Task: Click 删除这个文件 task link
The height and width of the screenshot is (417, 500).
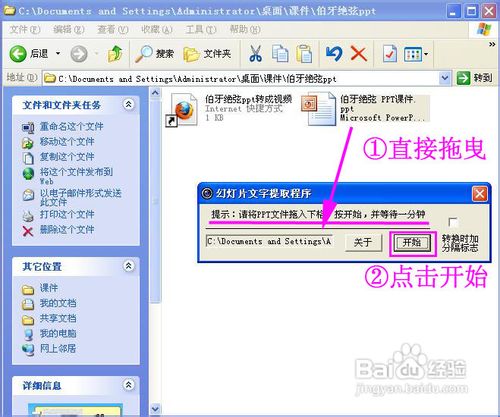Action: [x=67, y=229]
